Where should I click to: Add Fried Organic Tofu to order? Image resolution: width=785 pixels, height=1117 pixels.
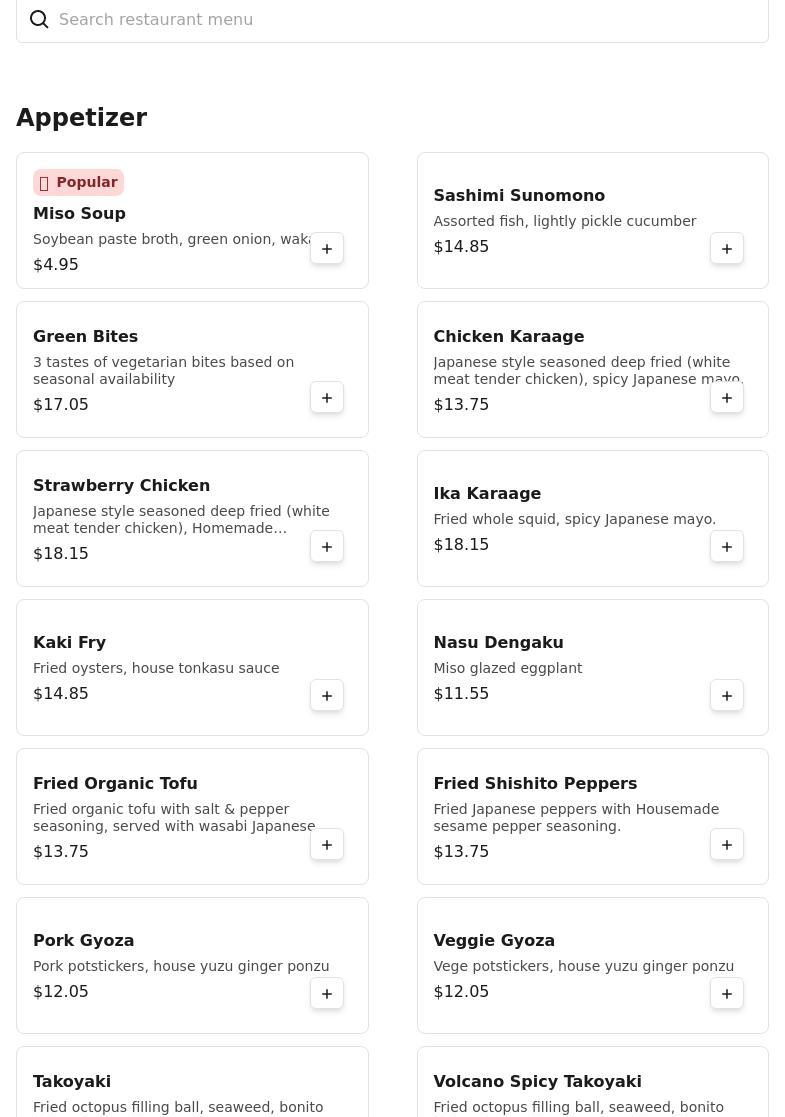(x=327, y=844)
